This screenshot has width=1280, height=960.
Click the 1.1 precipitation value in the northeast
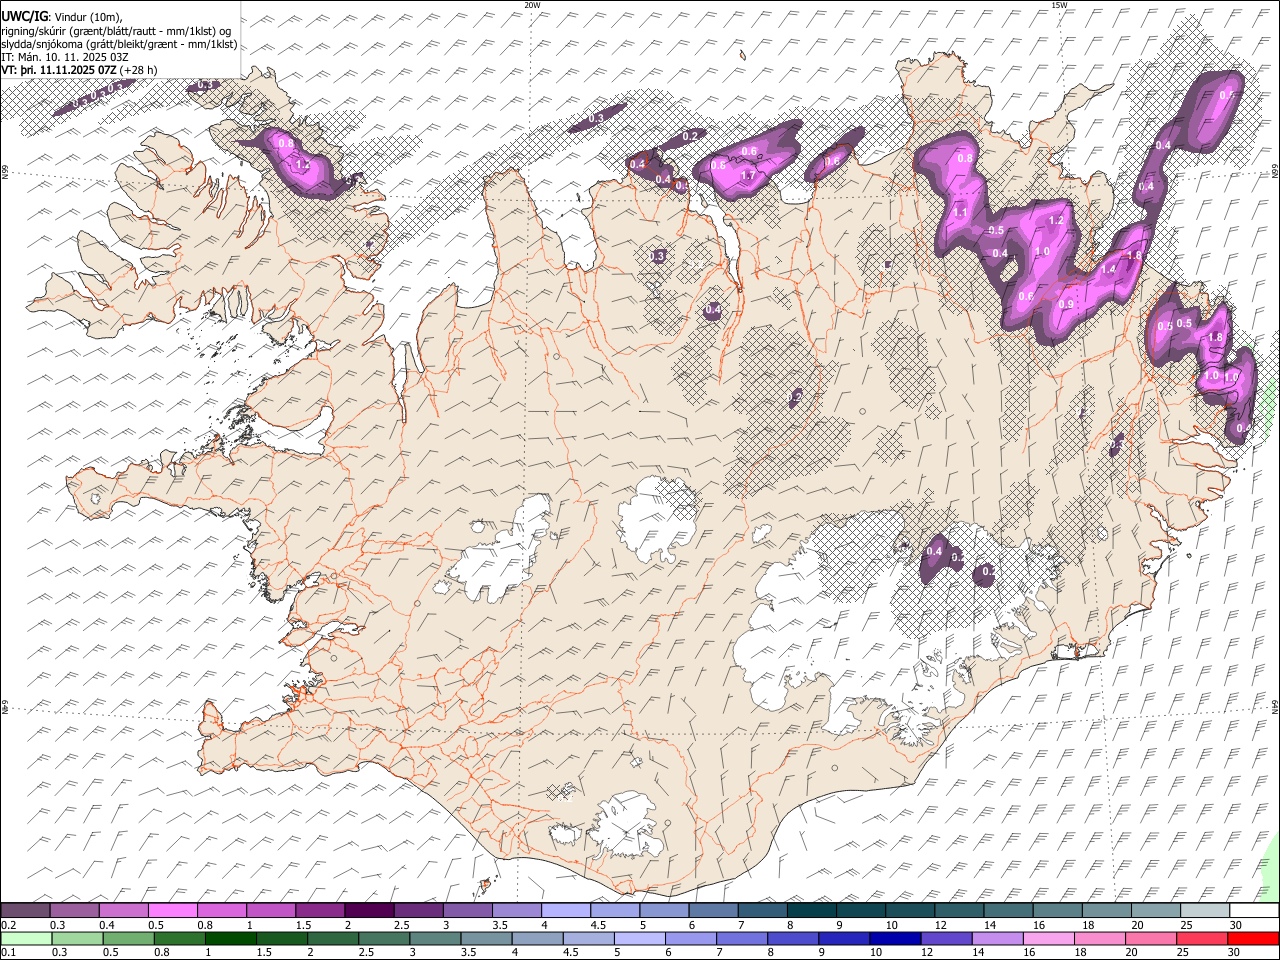(x=960, y=213)
